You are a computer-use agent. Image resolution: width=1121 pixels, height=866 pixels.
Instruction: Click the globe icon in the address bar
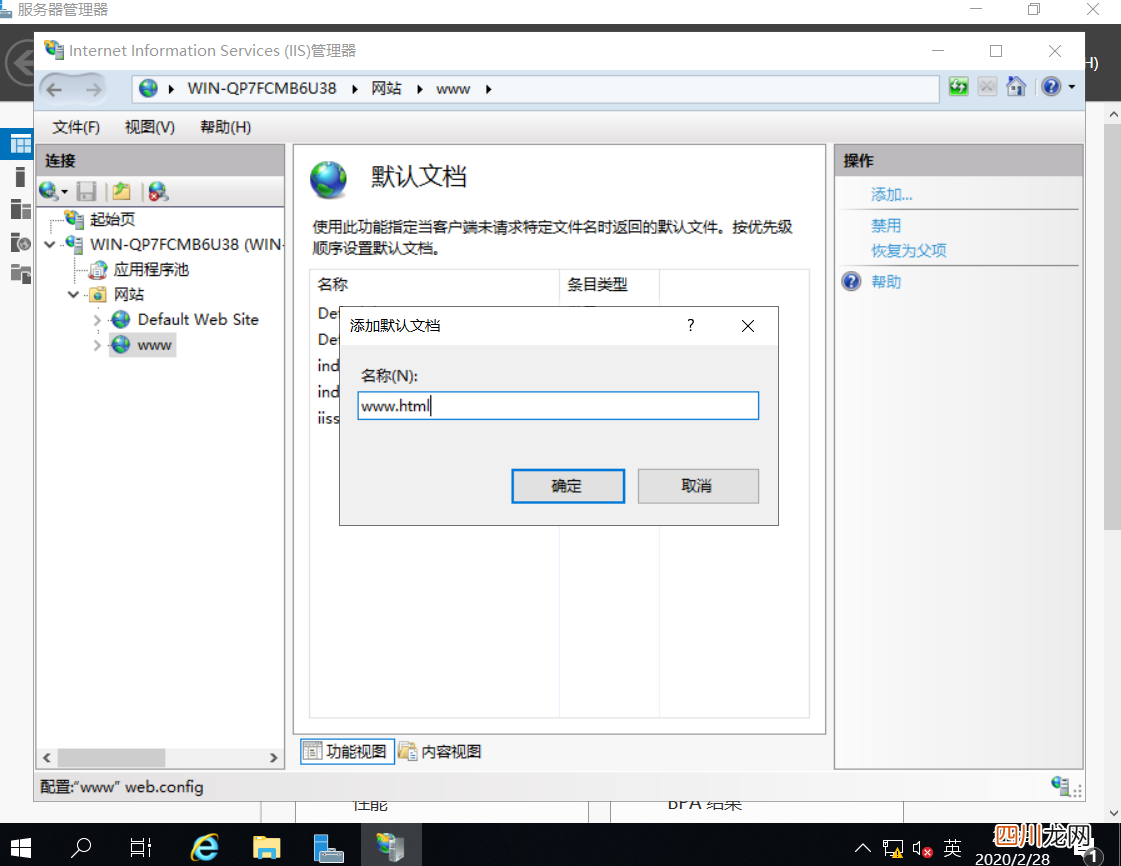(148, 89)
